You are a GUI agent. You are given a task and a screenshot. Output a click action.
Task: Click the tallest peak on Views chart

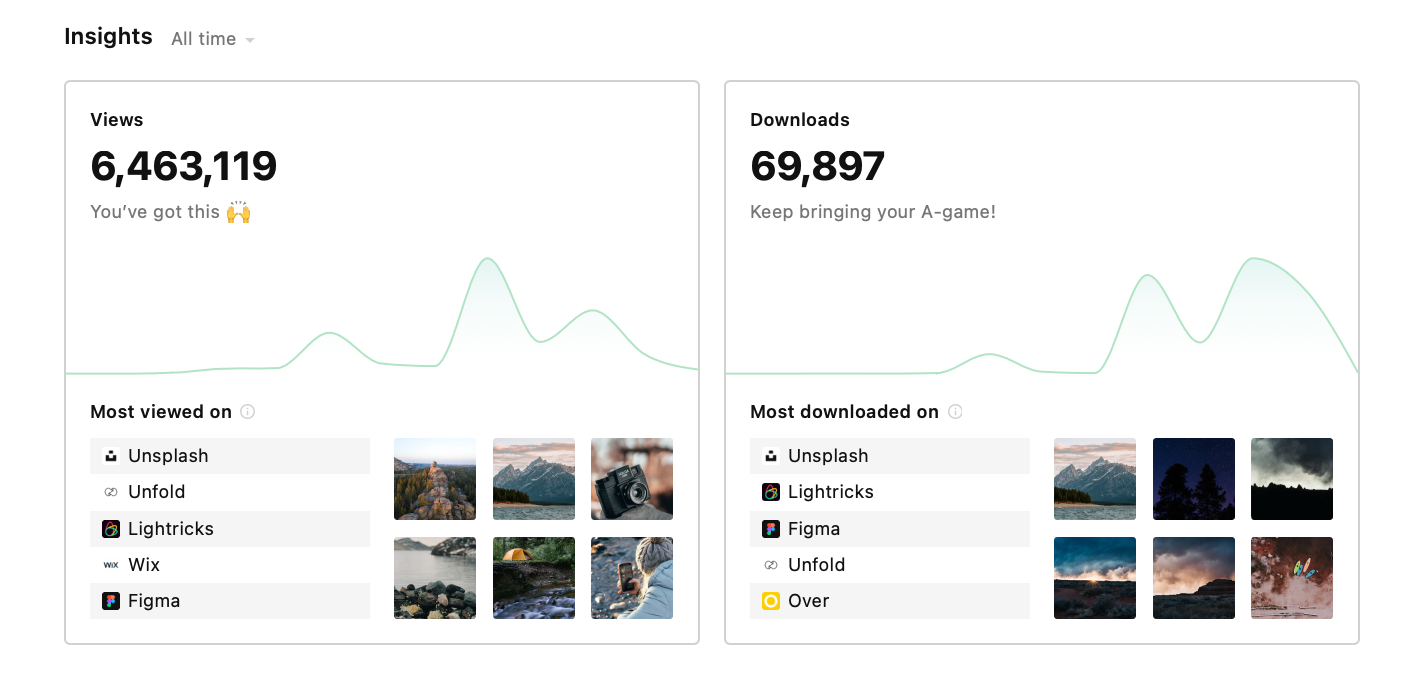click(x=488, y=260)
